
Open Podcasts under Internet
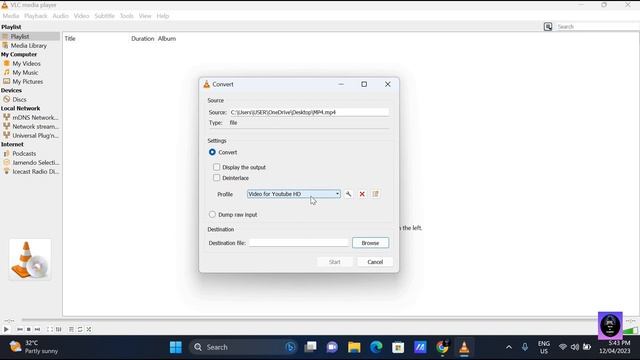click(x=24, y=153)
